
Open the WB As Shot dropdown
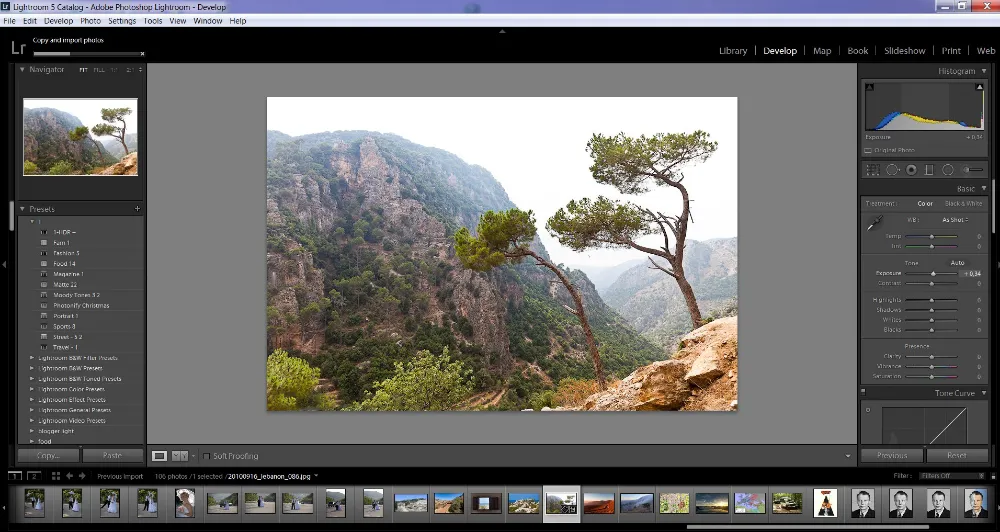pyautogui.click(x=955, y=220)
